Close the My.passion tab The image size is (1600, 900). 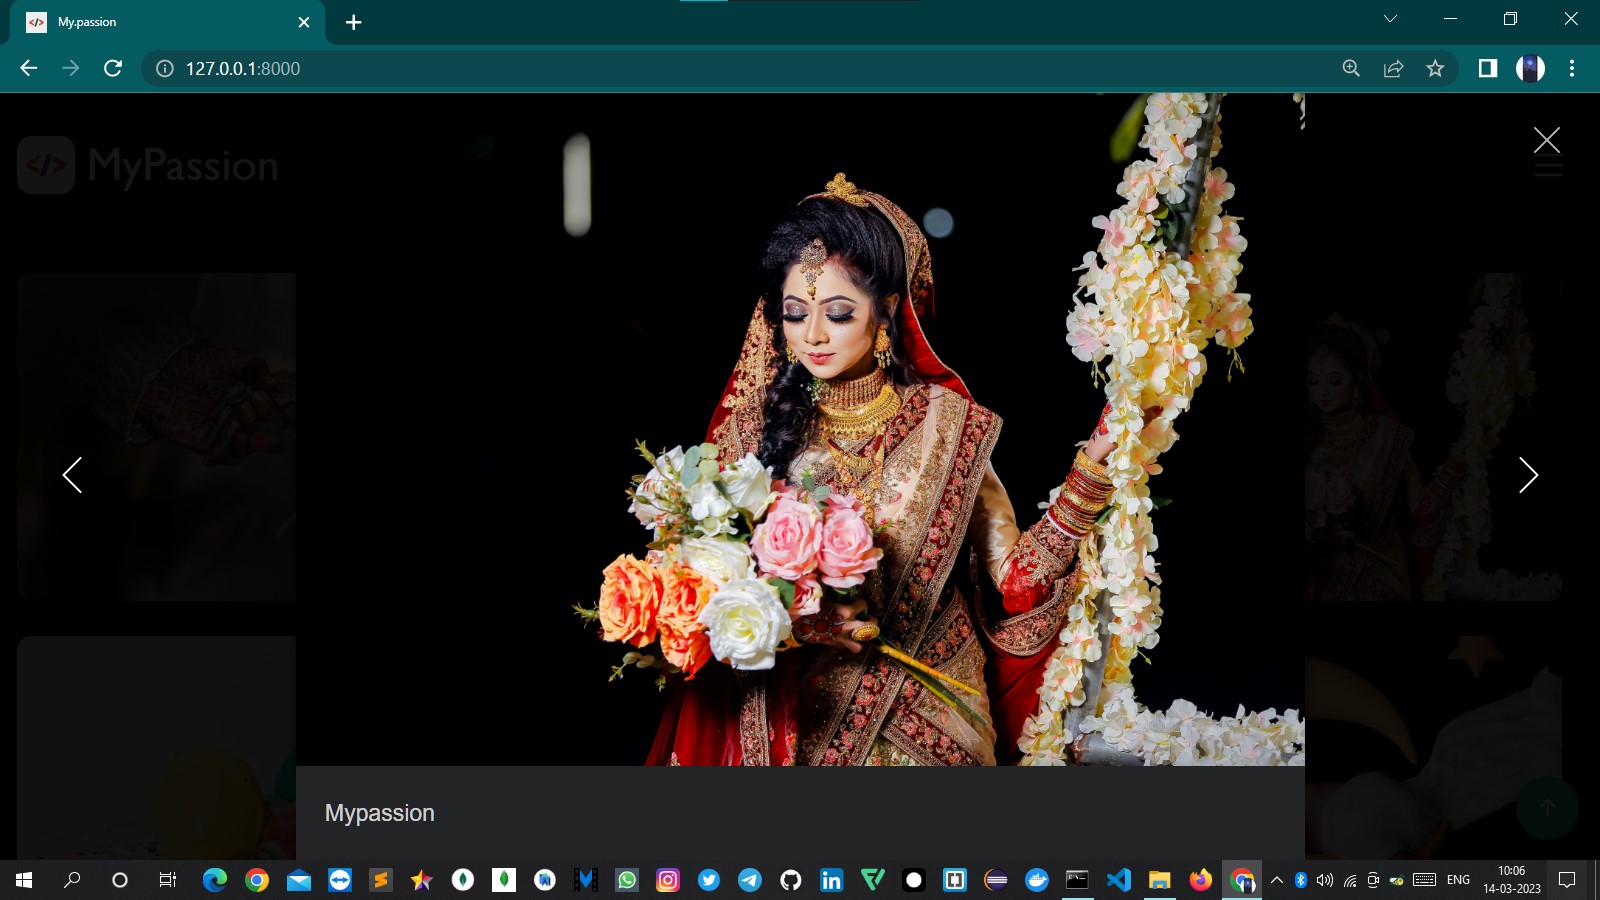(304, 22)
